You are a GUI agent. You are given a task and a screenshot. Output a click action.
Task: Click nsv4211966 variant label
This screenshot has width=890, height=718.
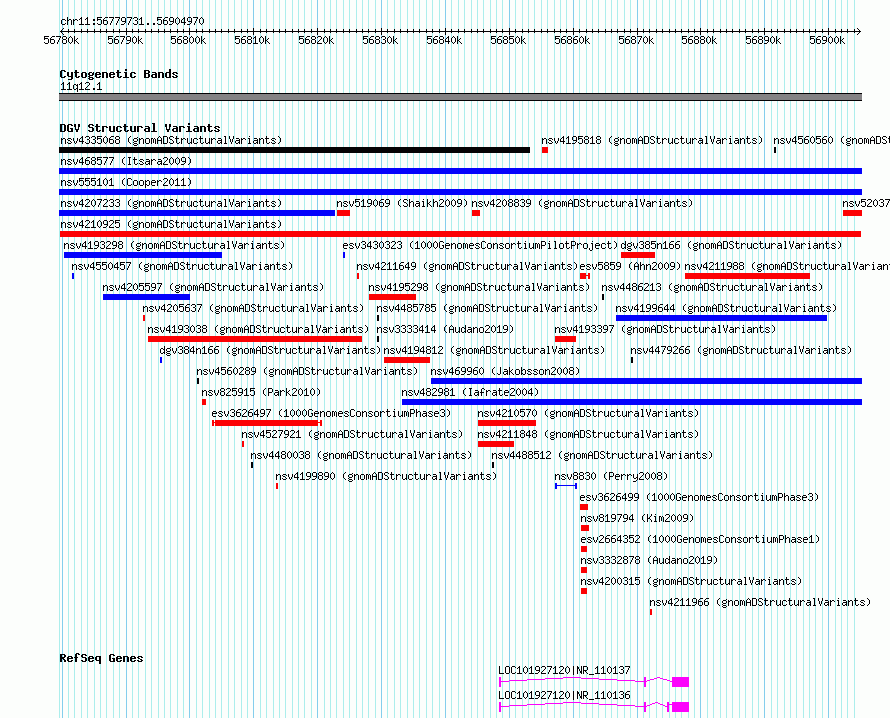(x=760, y=602)
